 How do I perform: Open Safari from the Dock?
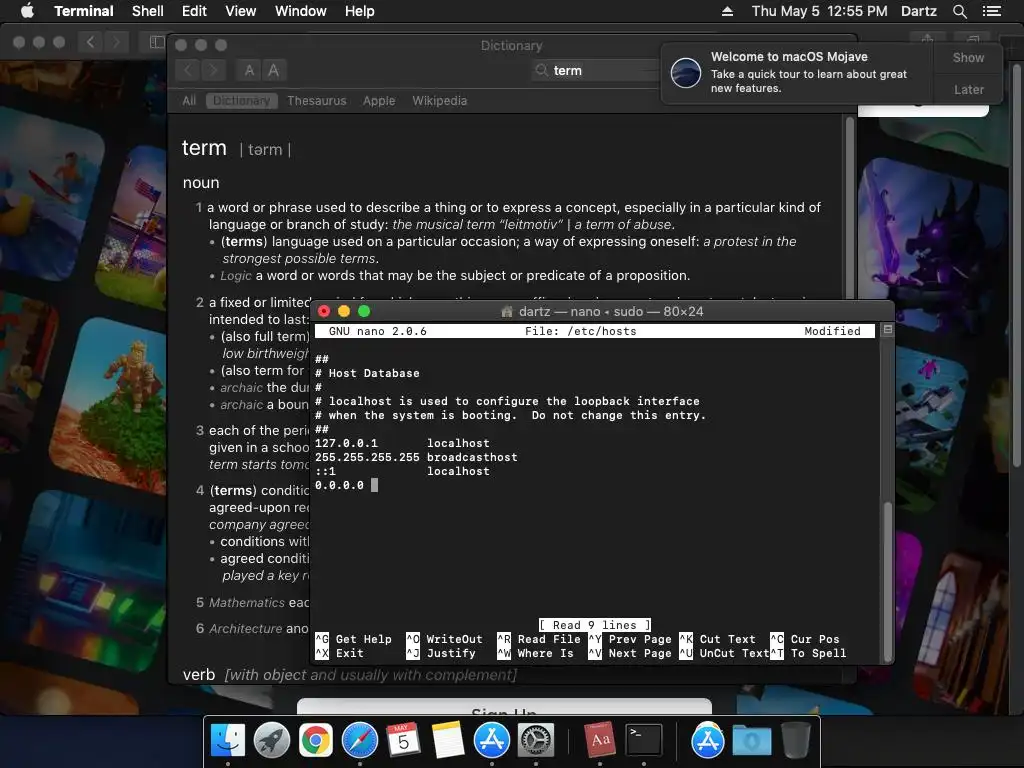360,741
